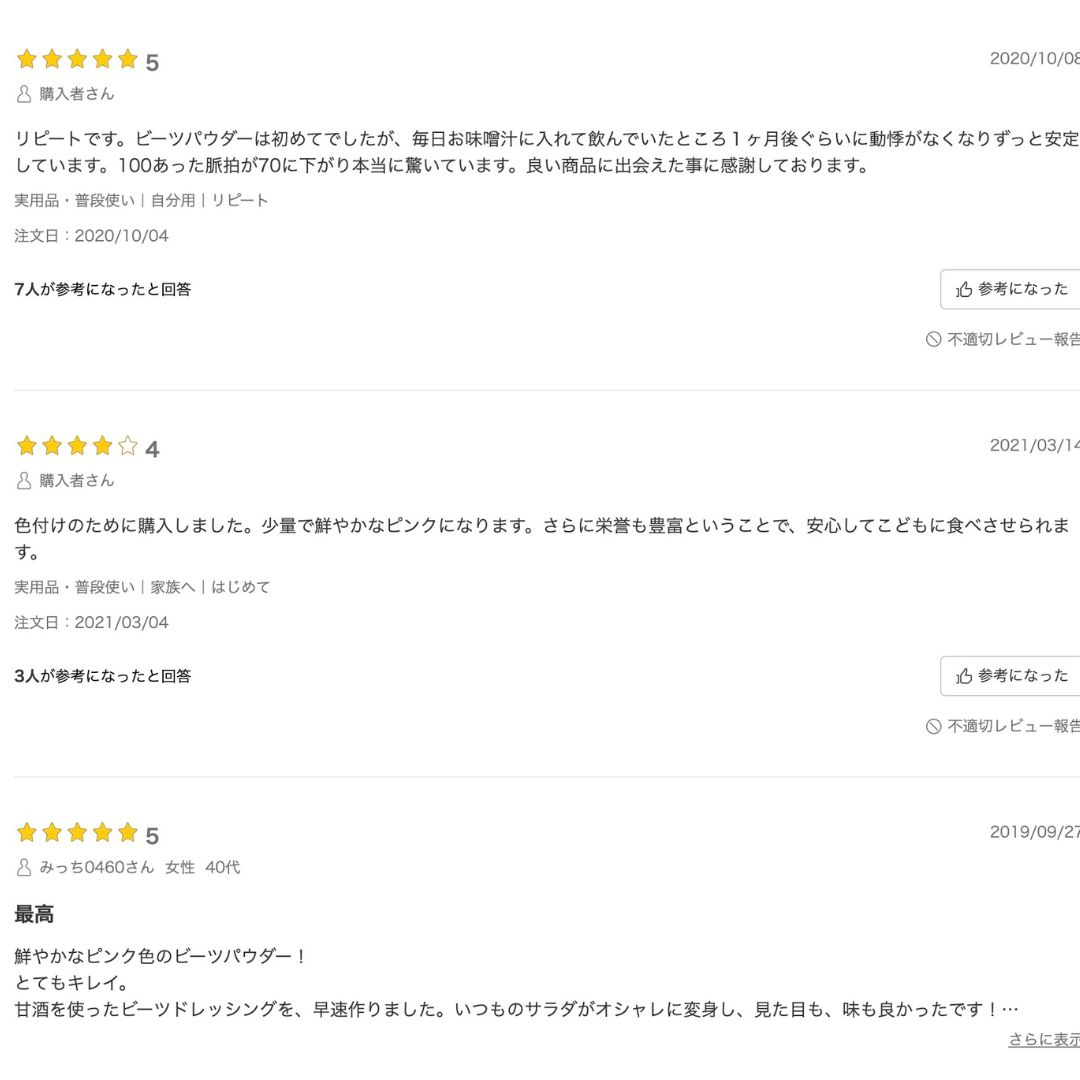1080x1080 pixels.
Task: Click the four-star rating on second review
Action: [77, 446]
